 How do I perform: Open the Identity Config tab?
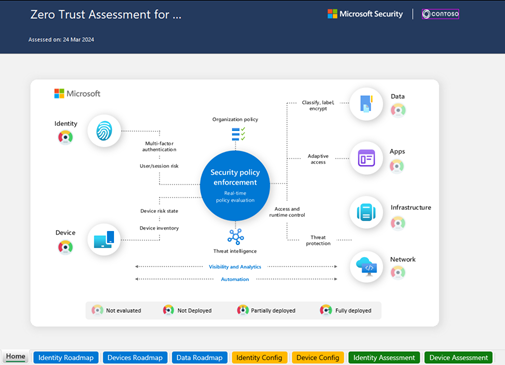pyautogui.click(x=259, y=358)
